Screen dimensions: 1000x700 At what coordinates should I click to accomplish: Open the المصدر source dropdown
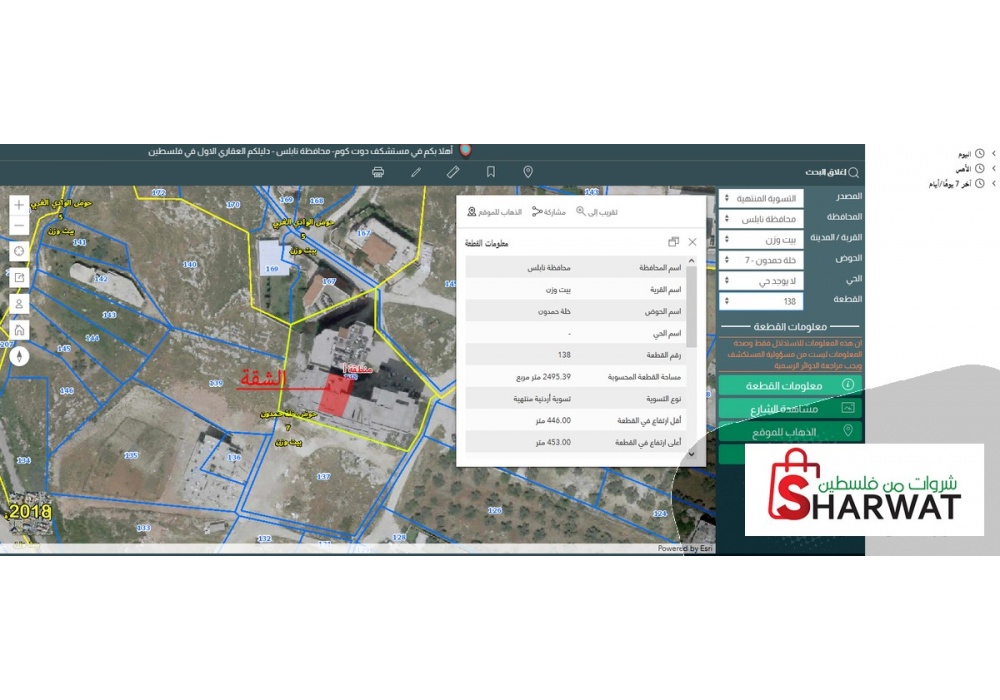click(760, 197)
